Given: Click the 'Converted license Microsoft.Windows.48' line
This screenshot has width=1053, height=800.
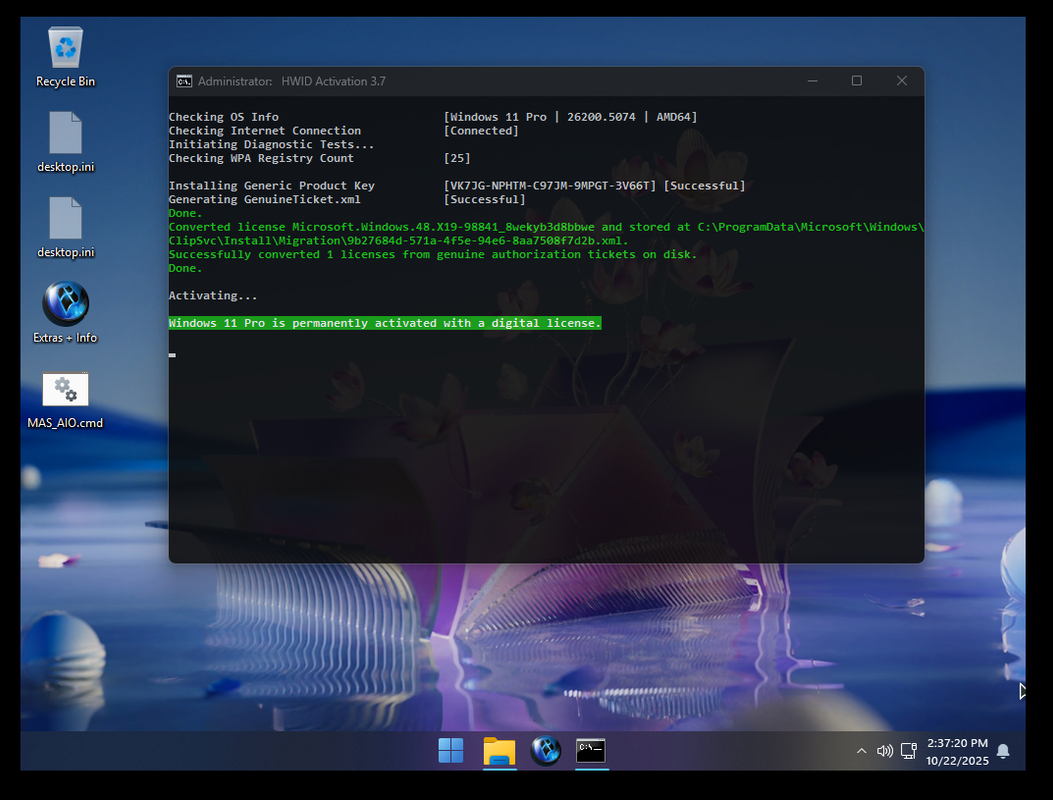Looking at the screenshot, I should click(546, 227).
